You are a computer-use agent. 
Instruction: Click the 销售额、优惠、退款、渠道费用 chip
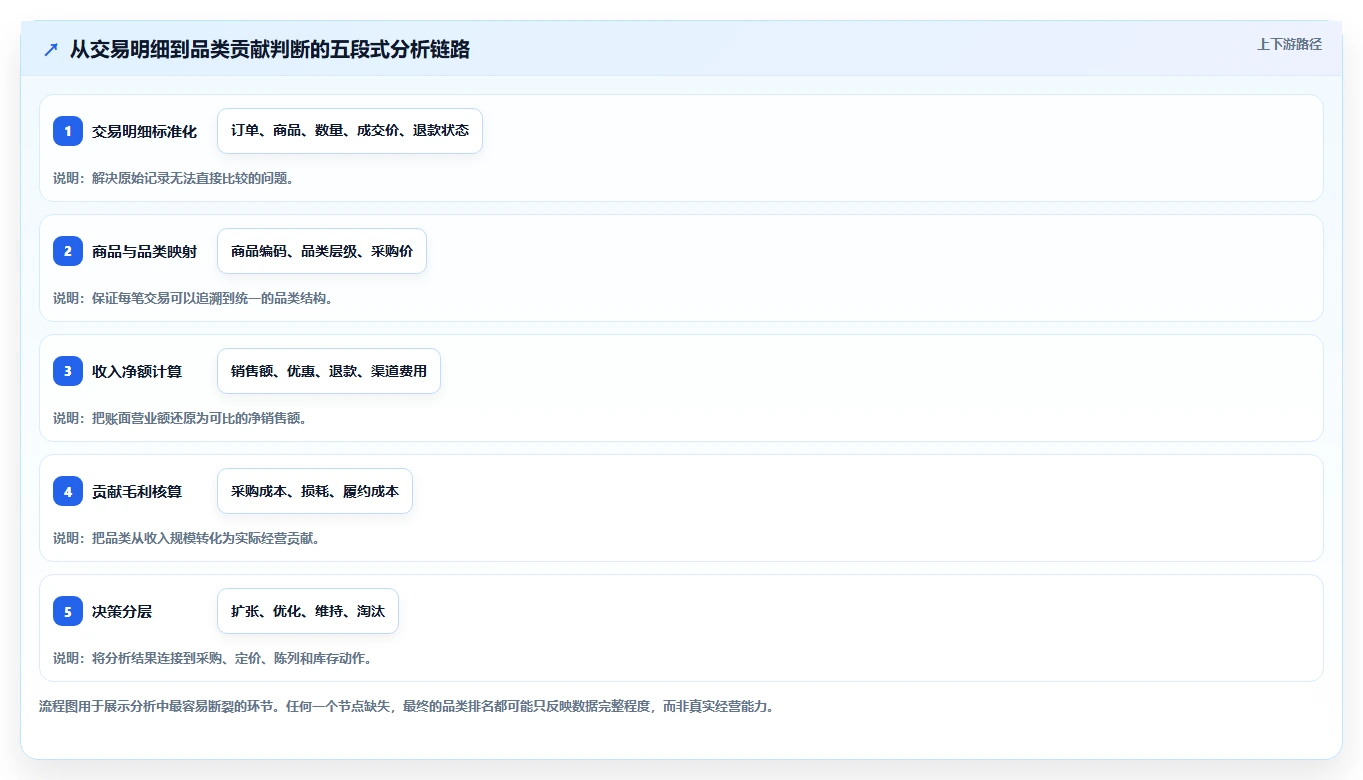[329, 371]
